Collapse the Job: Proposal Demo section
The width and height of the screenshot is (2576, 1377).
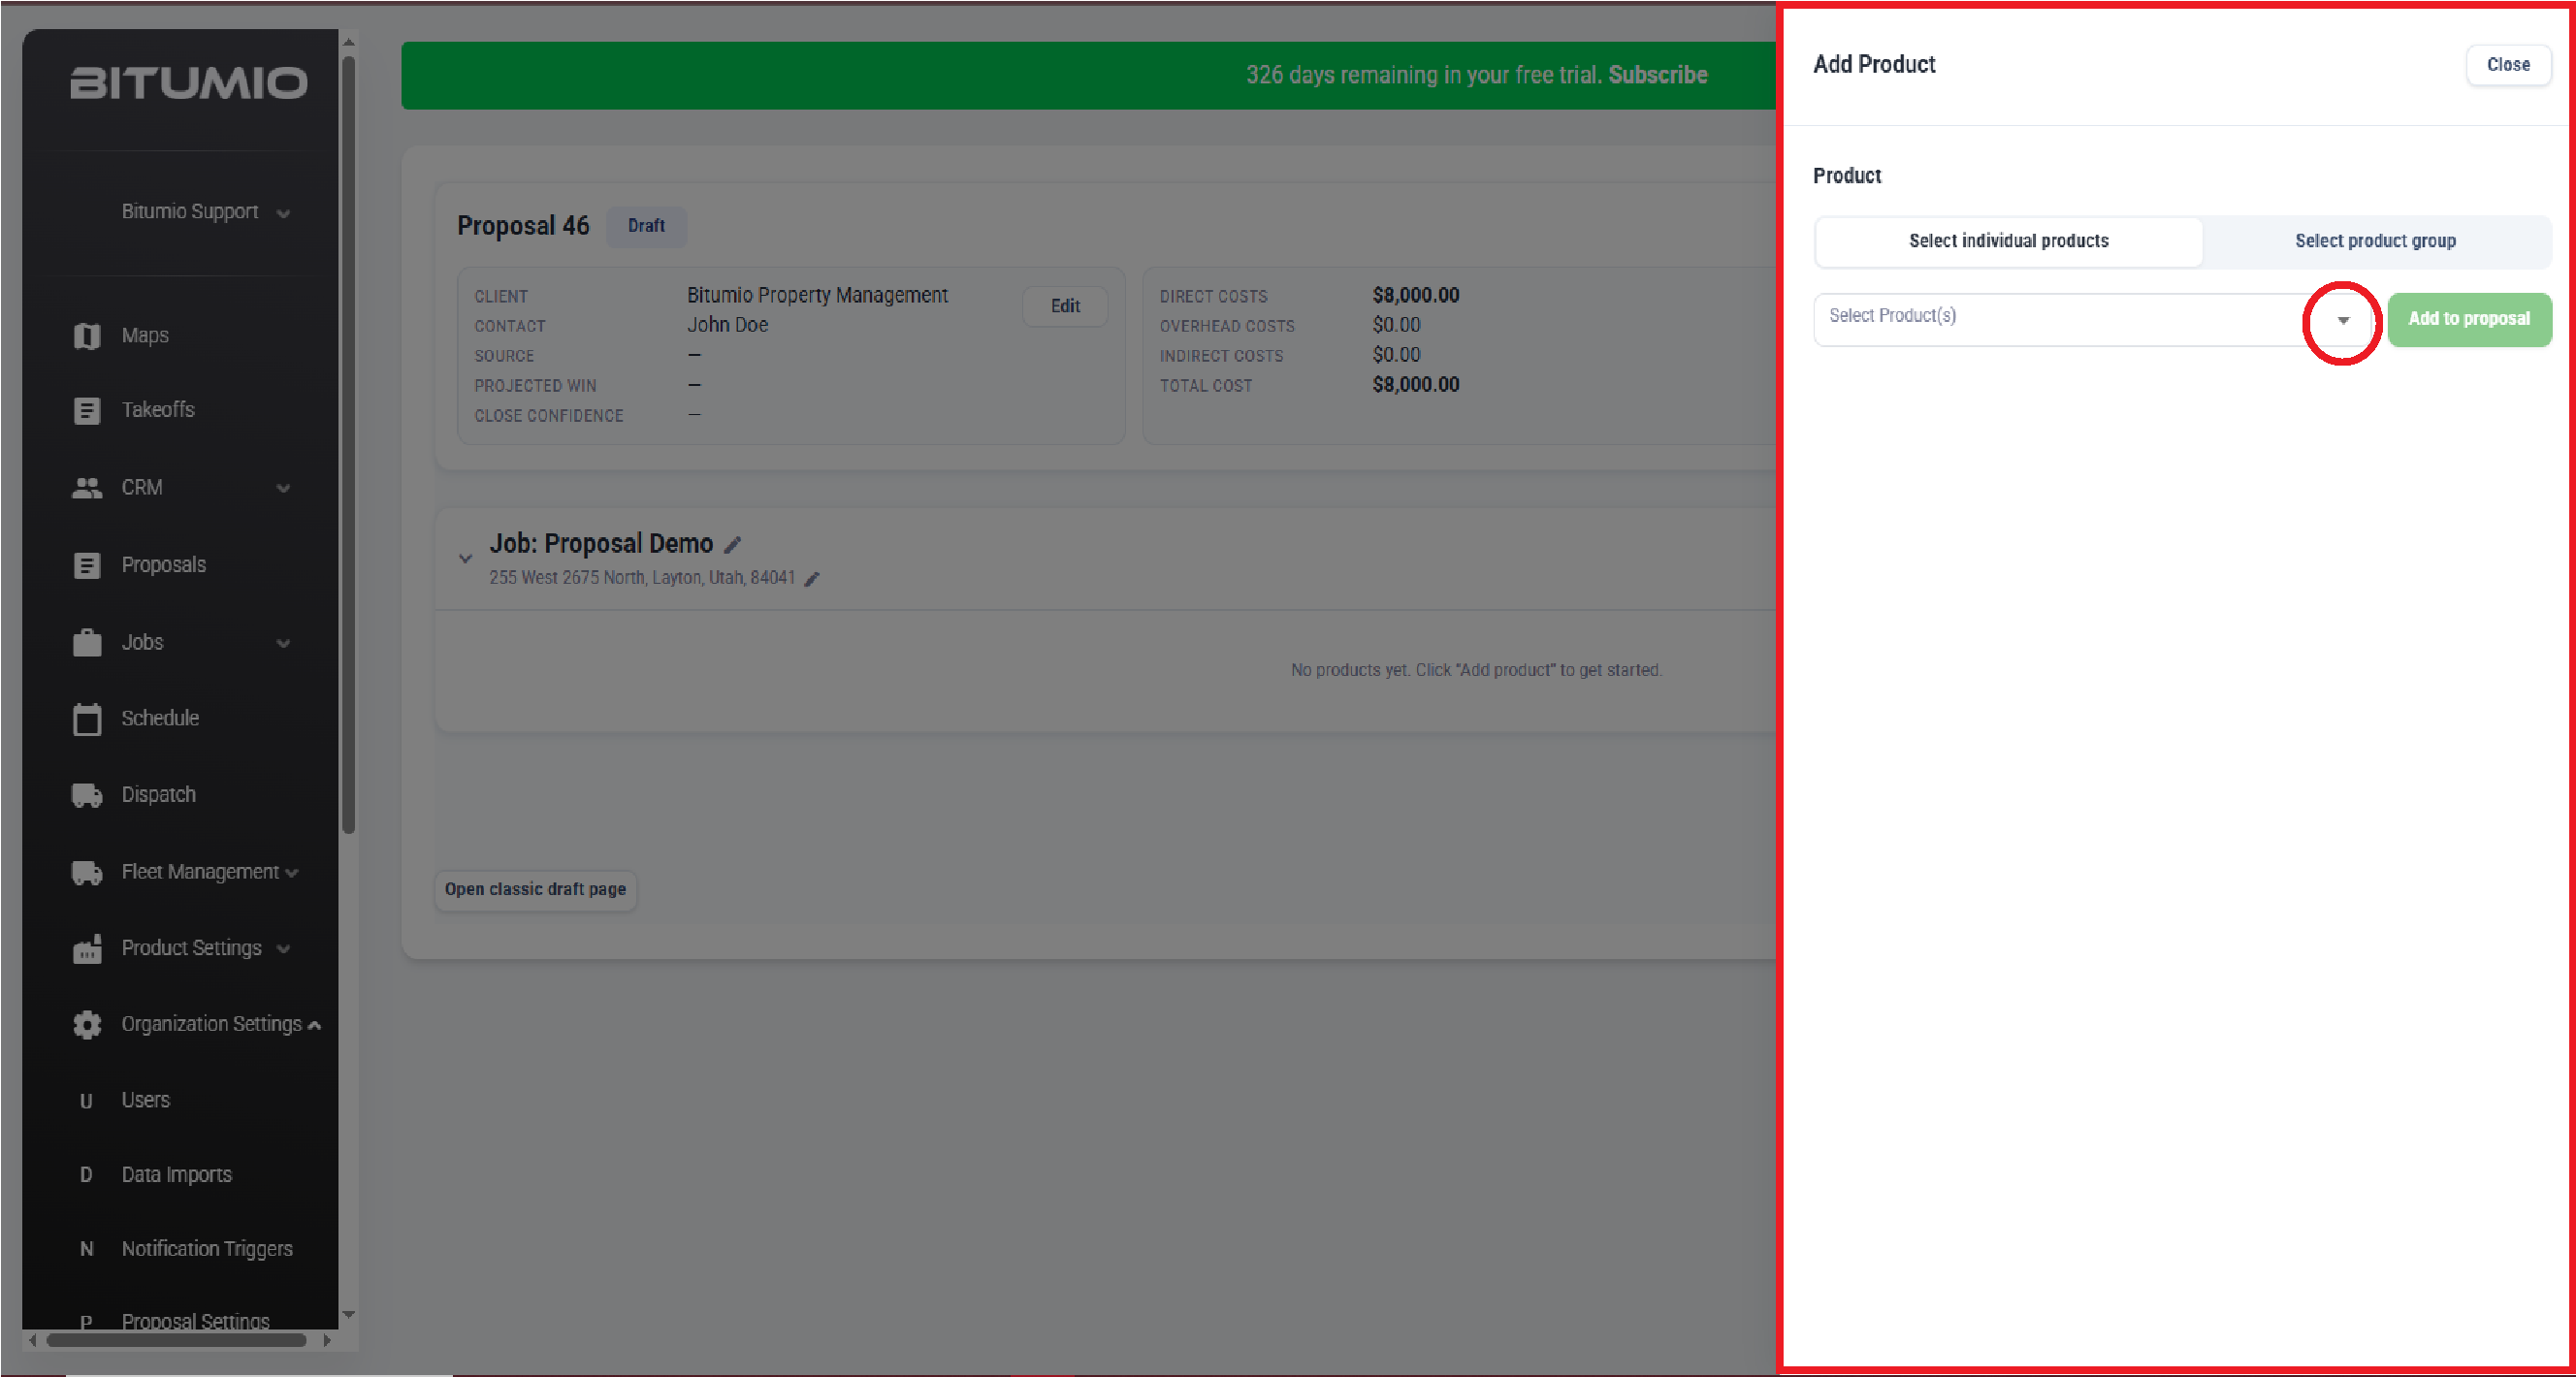[465, 559]
